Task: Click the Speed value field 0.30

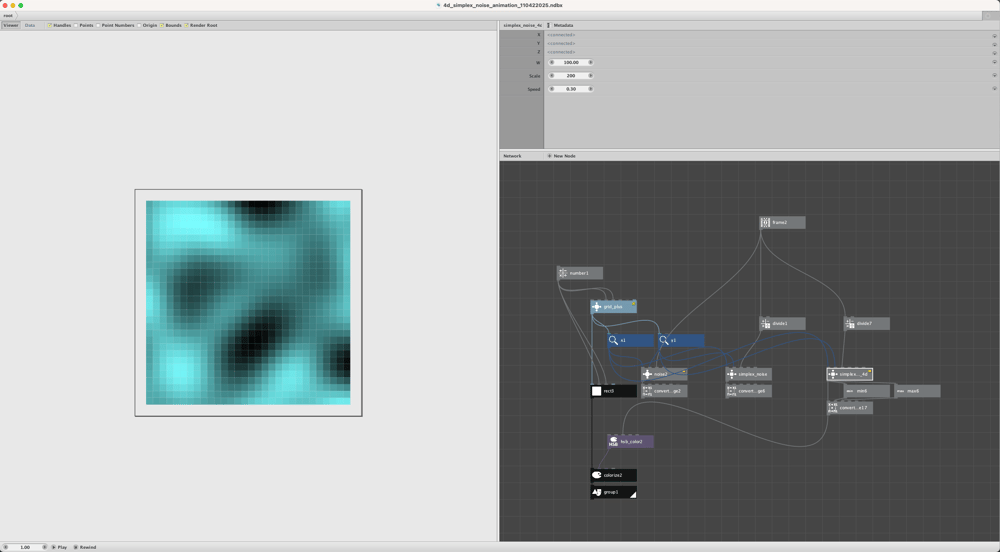Action: (x=571, y=89)
